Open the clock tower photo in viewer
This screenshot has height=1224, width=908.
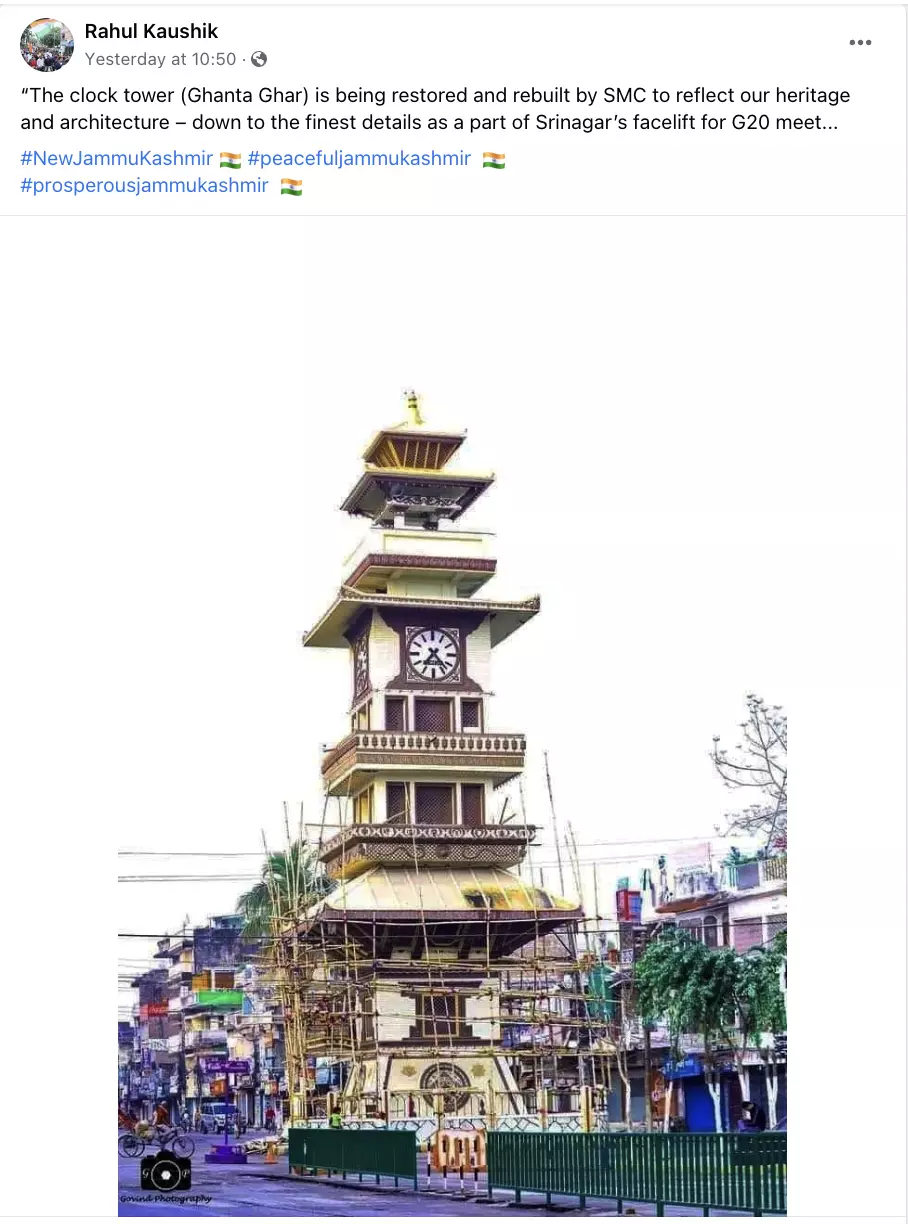(x=452, y=800)
